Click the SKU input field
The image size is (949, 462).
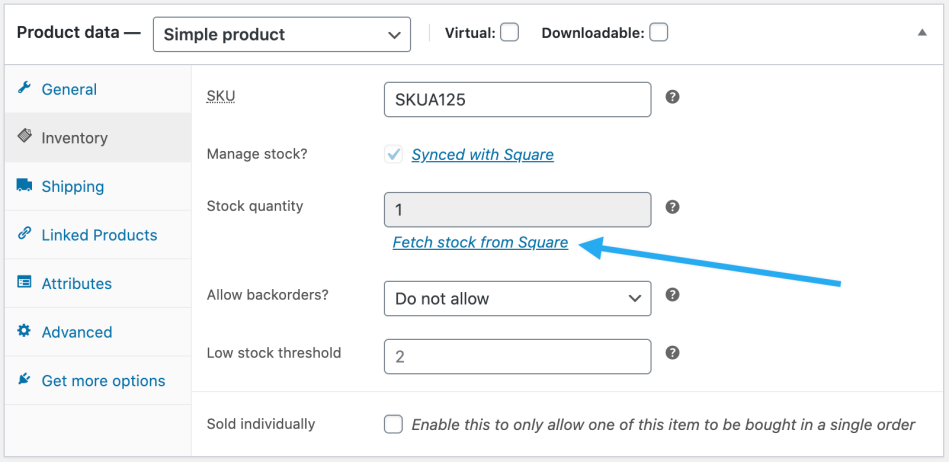click(x=517, y=99)
